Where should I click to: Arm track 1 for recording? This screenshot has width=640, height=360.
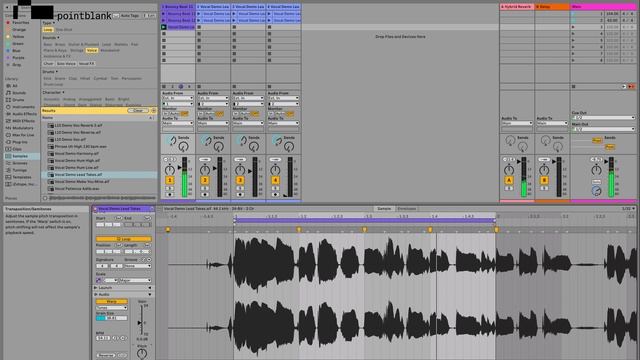click(x=169, y=195)
